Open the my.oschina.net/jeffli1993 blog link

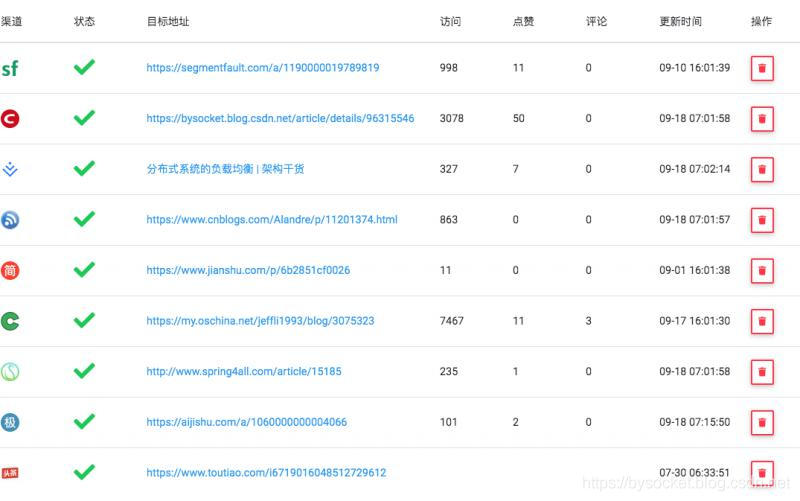coord(260,321)
